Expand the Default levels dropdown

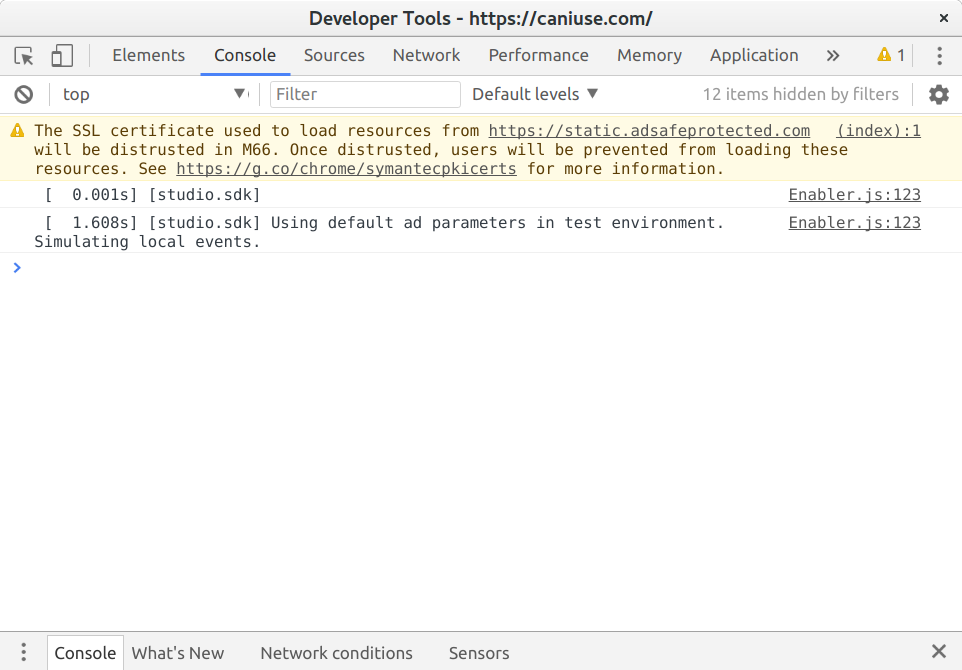(535, 94)
